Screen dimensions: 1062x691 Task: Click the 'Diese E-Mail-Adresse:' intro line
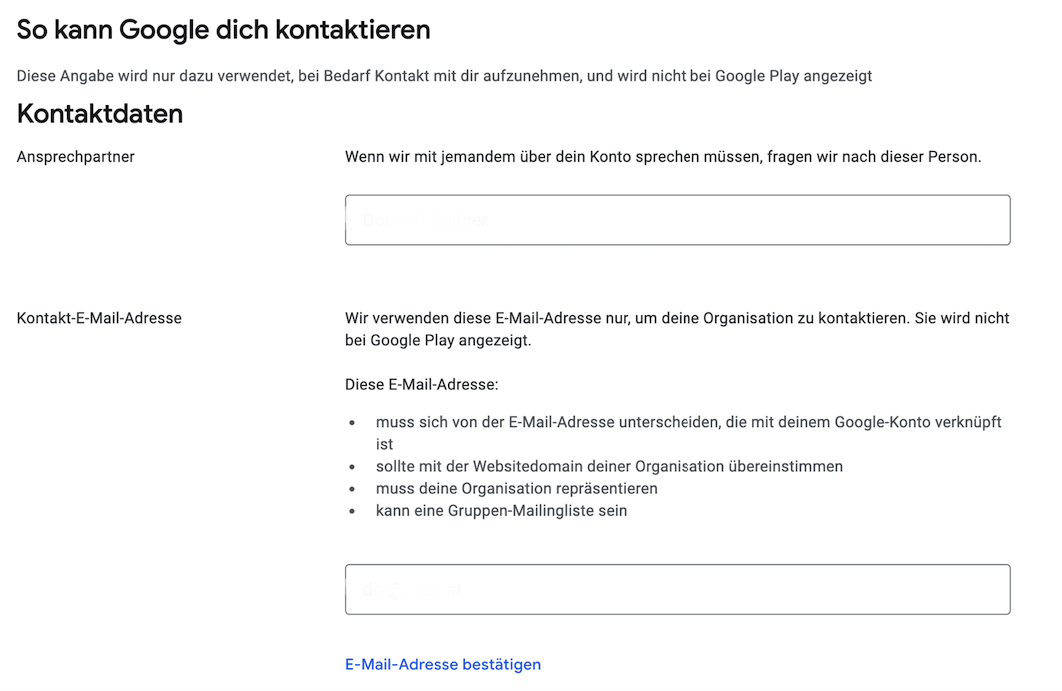click(x=421, y=384)
